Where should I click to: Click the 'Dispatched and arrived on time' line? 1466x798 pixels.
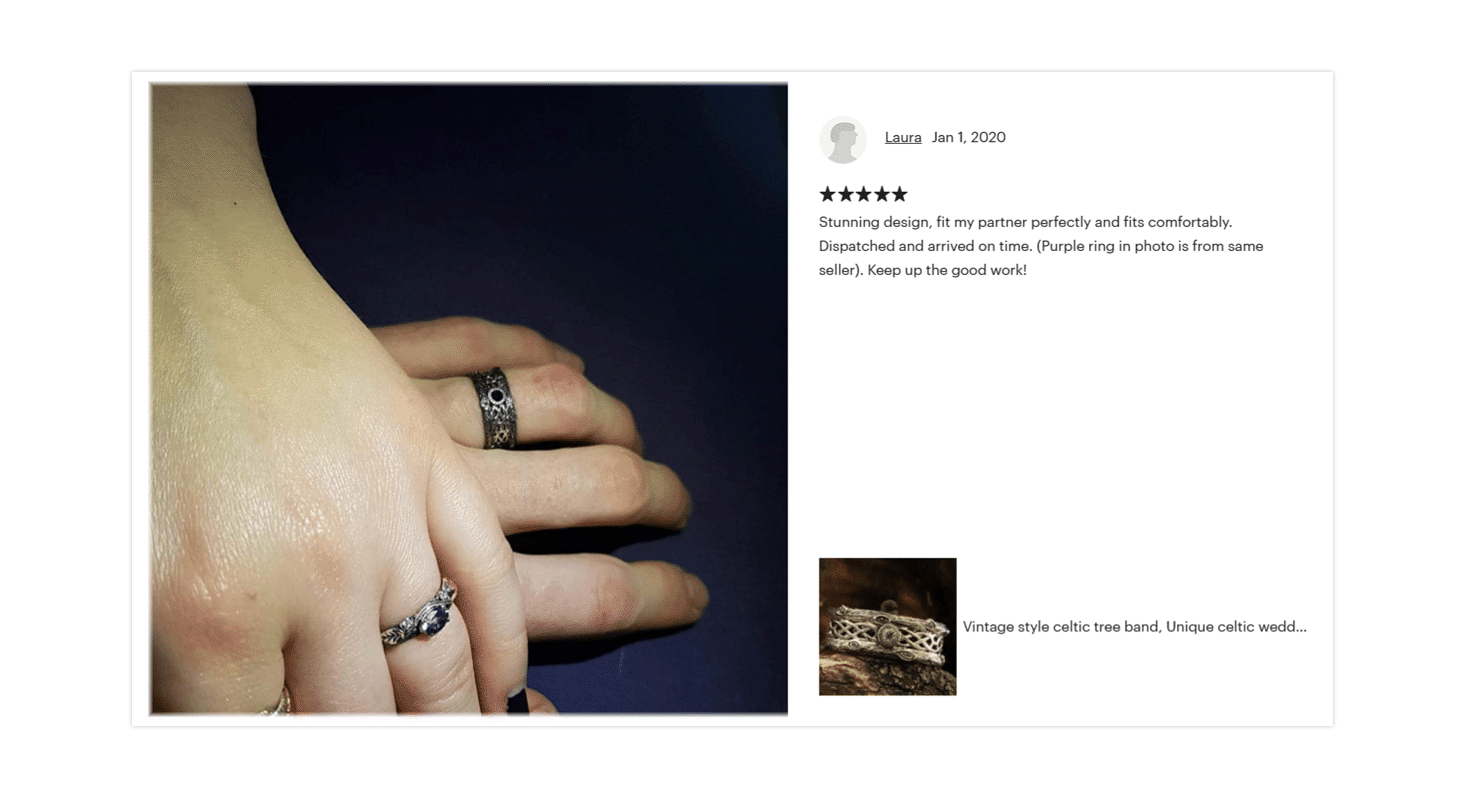click(1041, 245)
